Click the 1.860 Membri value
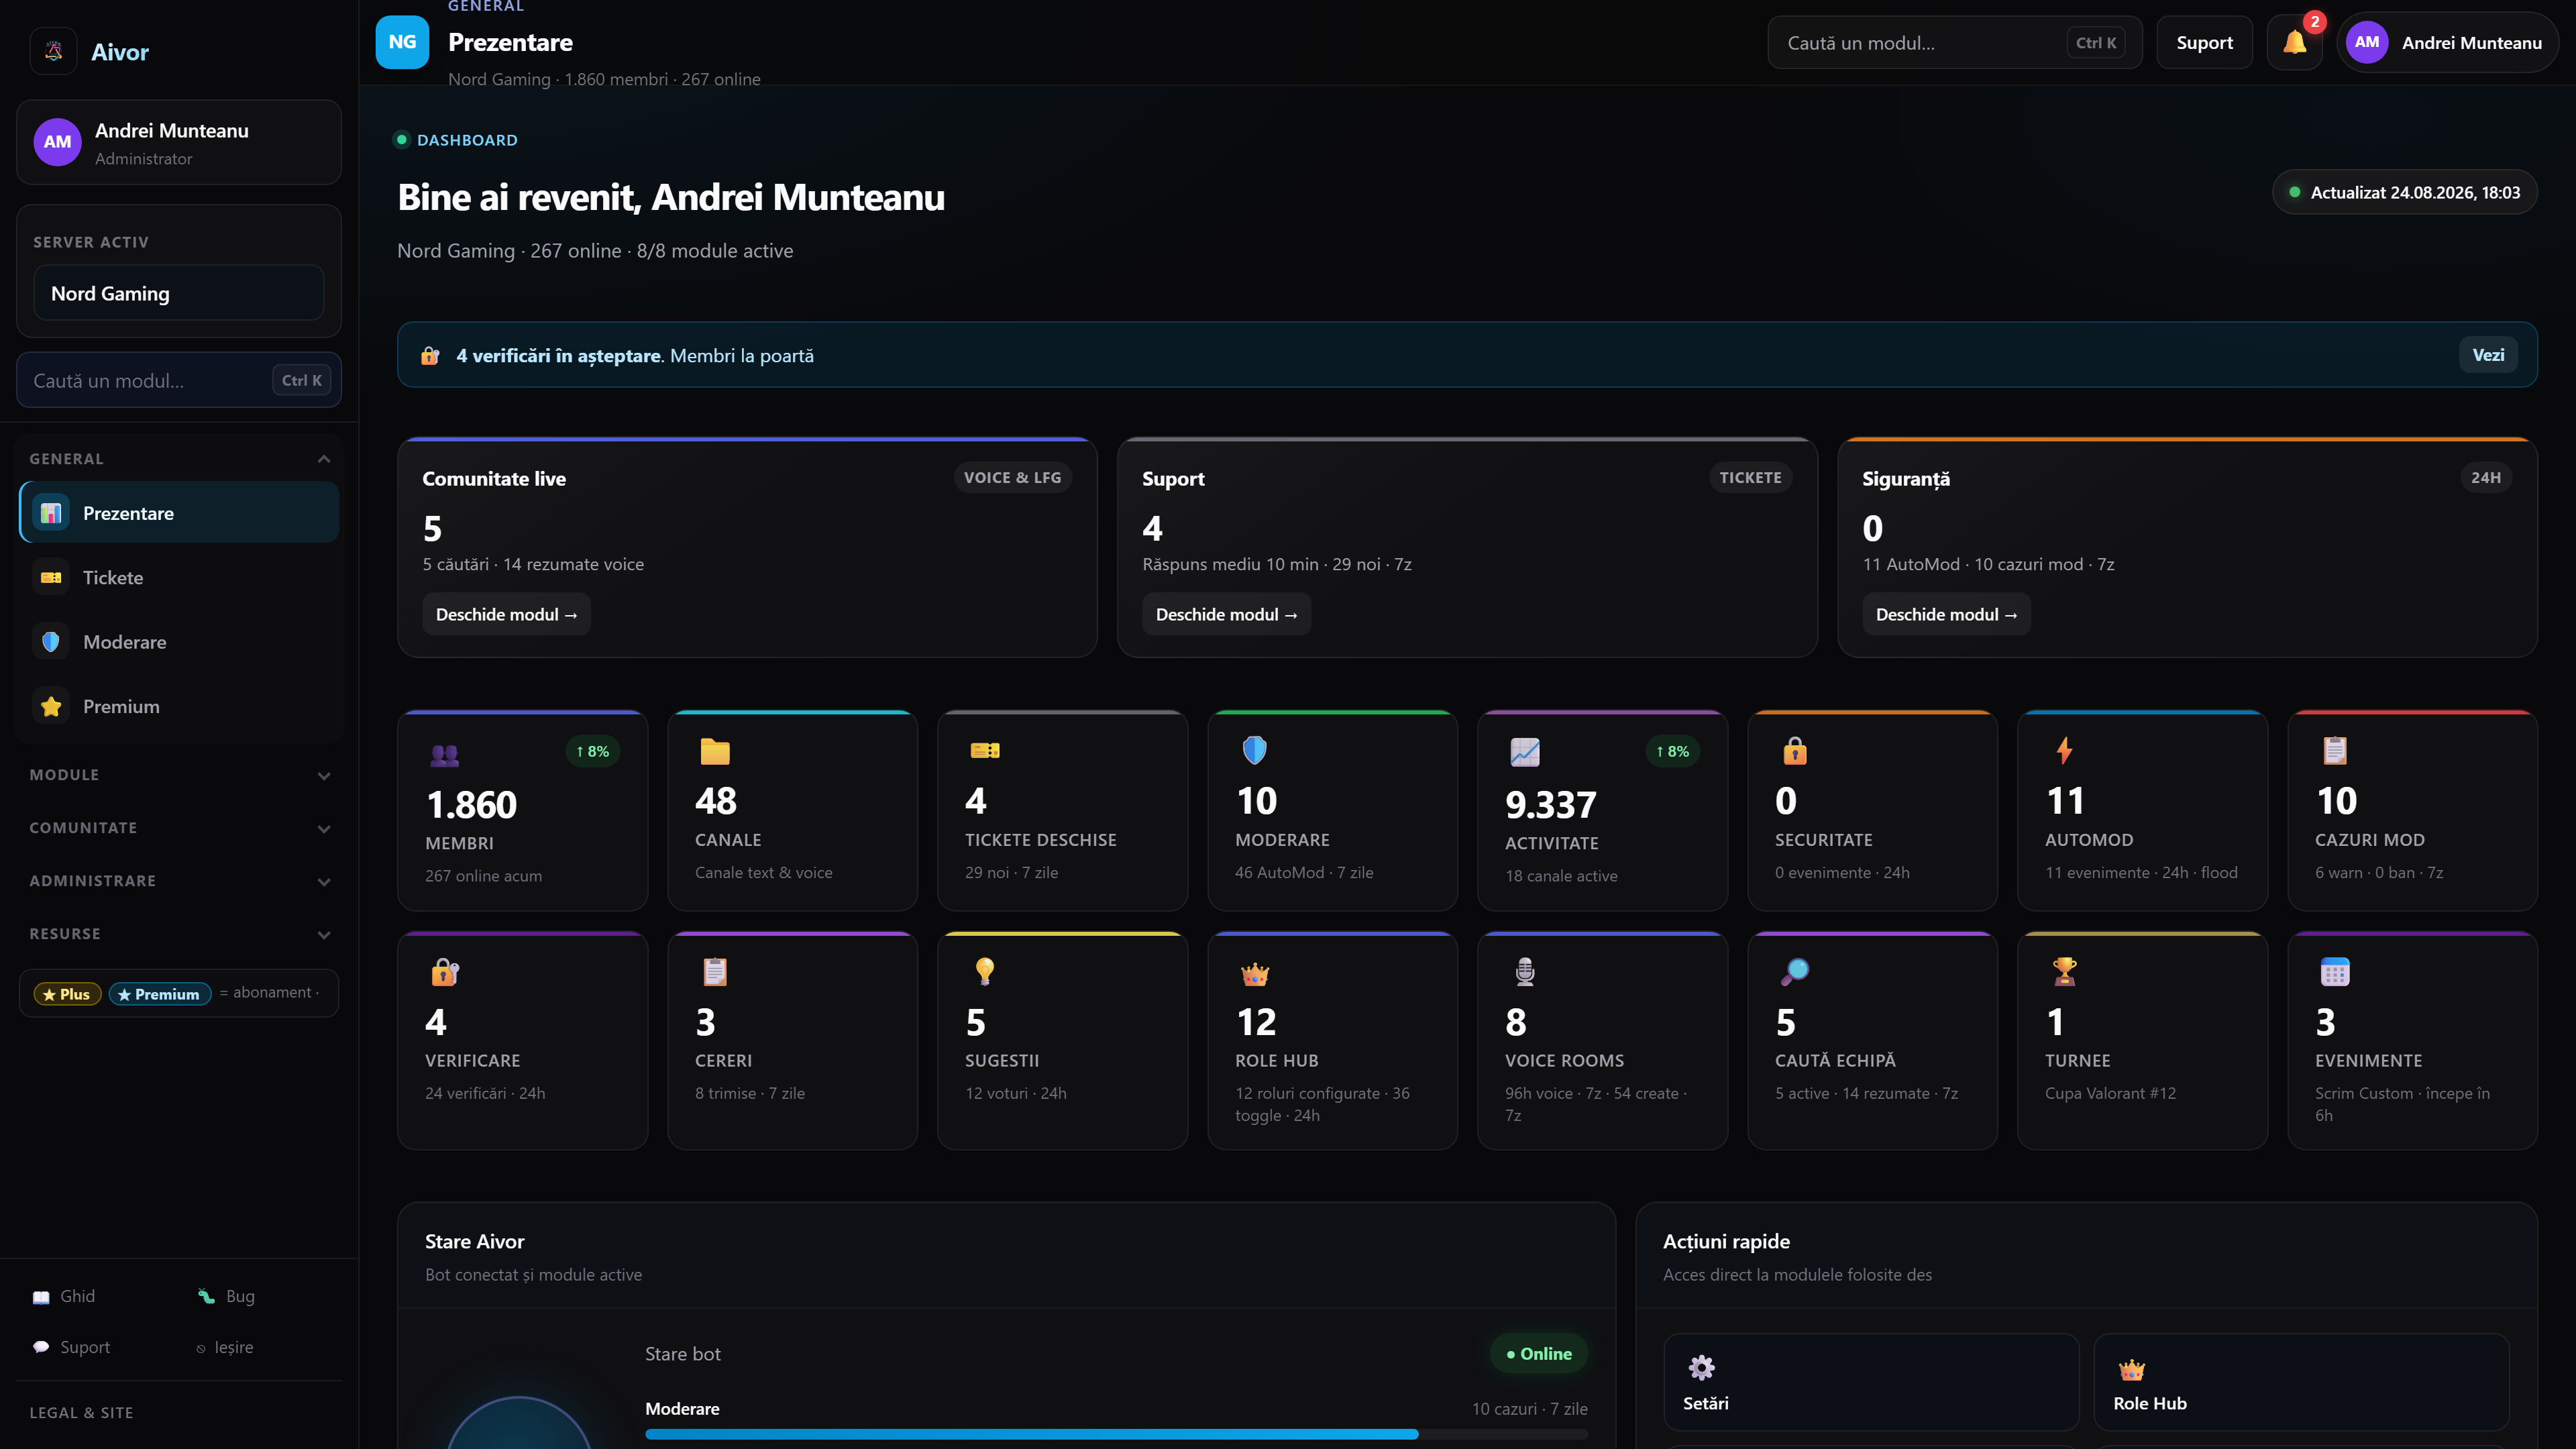Screen dimensions: 2576x1449 tap(471, 805)
